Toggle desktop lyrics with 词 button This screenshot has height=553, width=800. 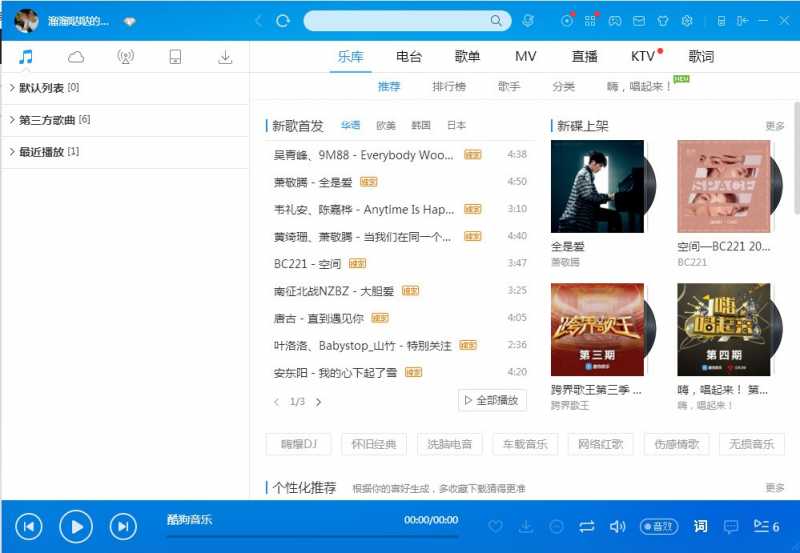pyautogui.click(x=701, y=526)
